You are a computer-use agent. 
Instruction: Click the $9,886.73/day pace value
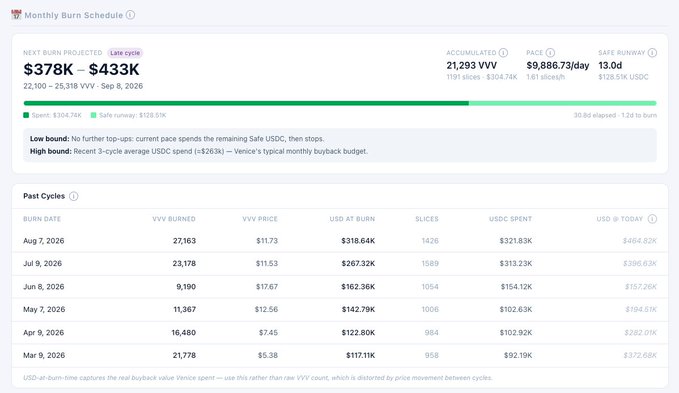click(x=558, y=65)
